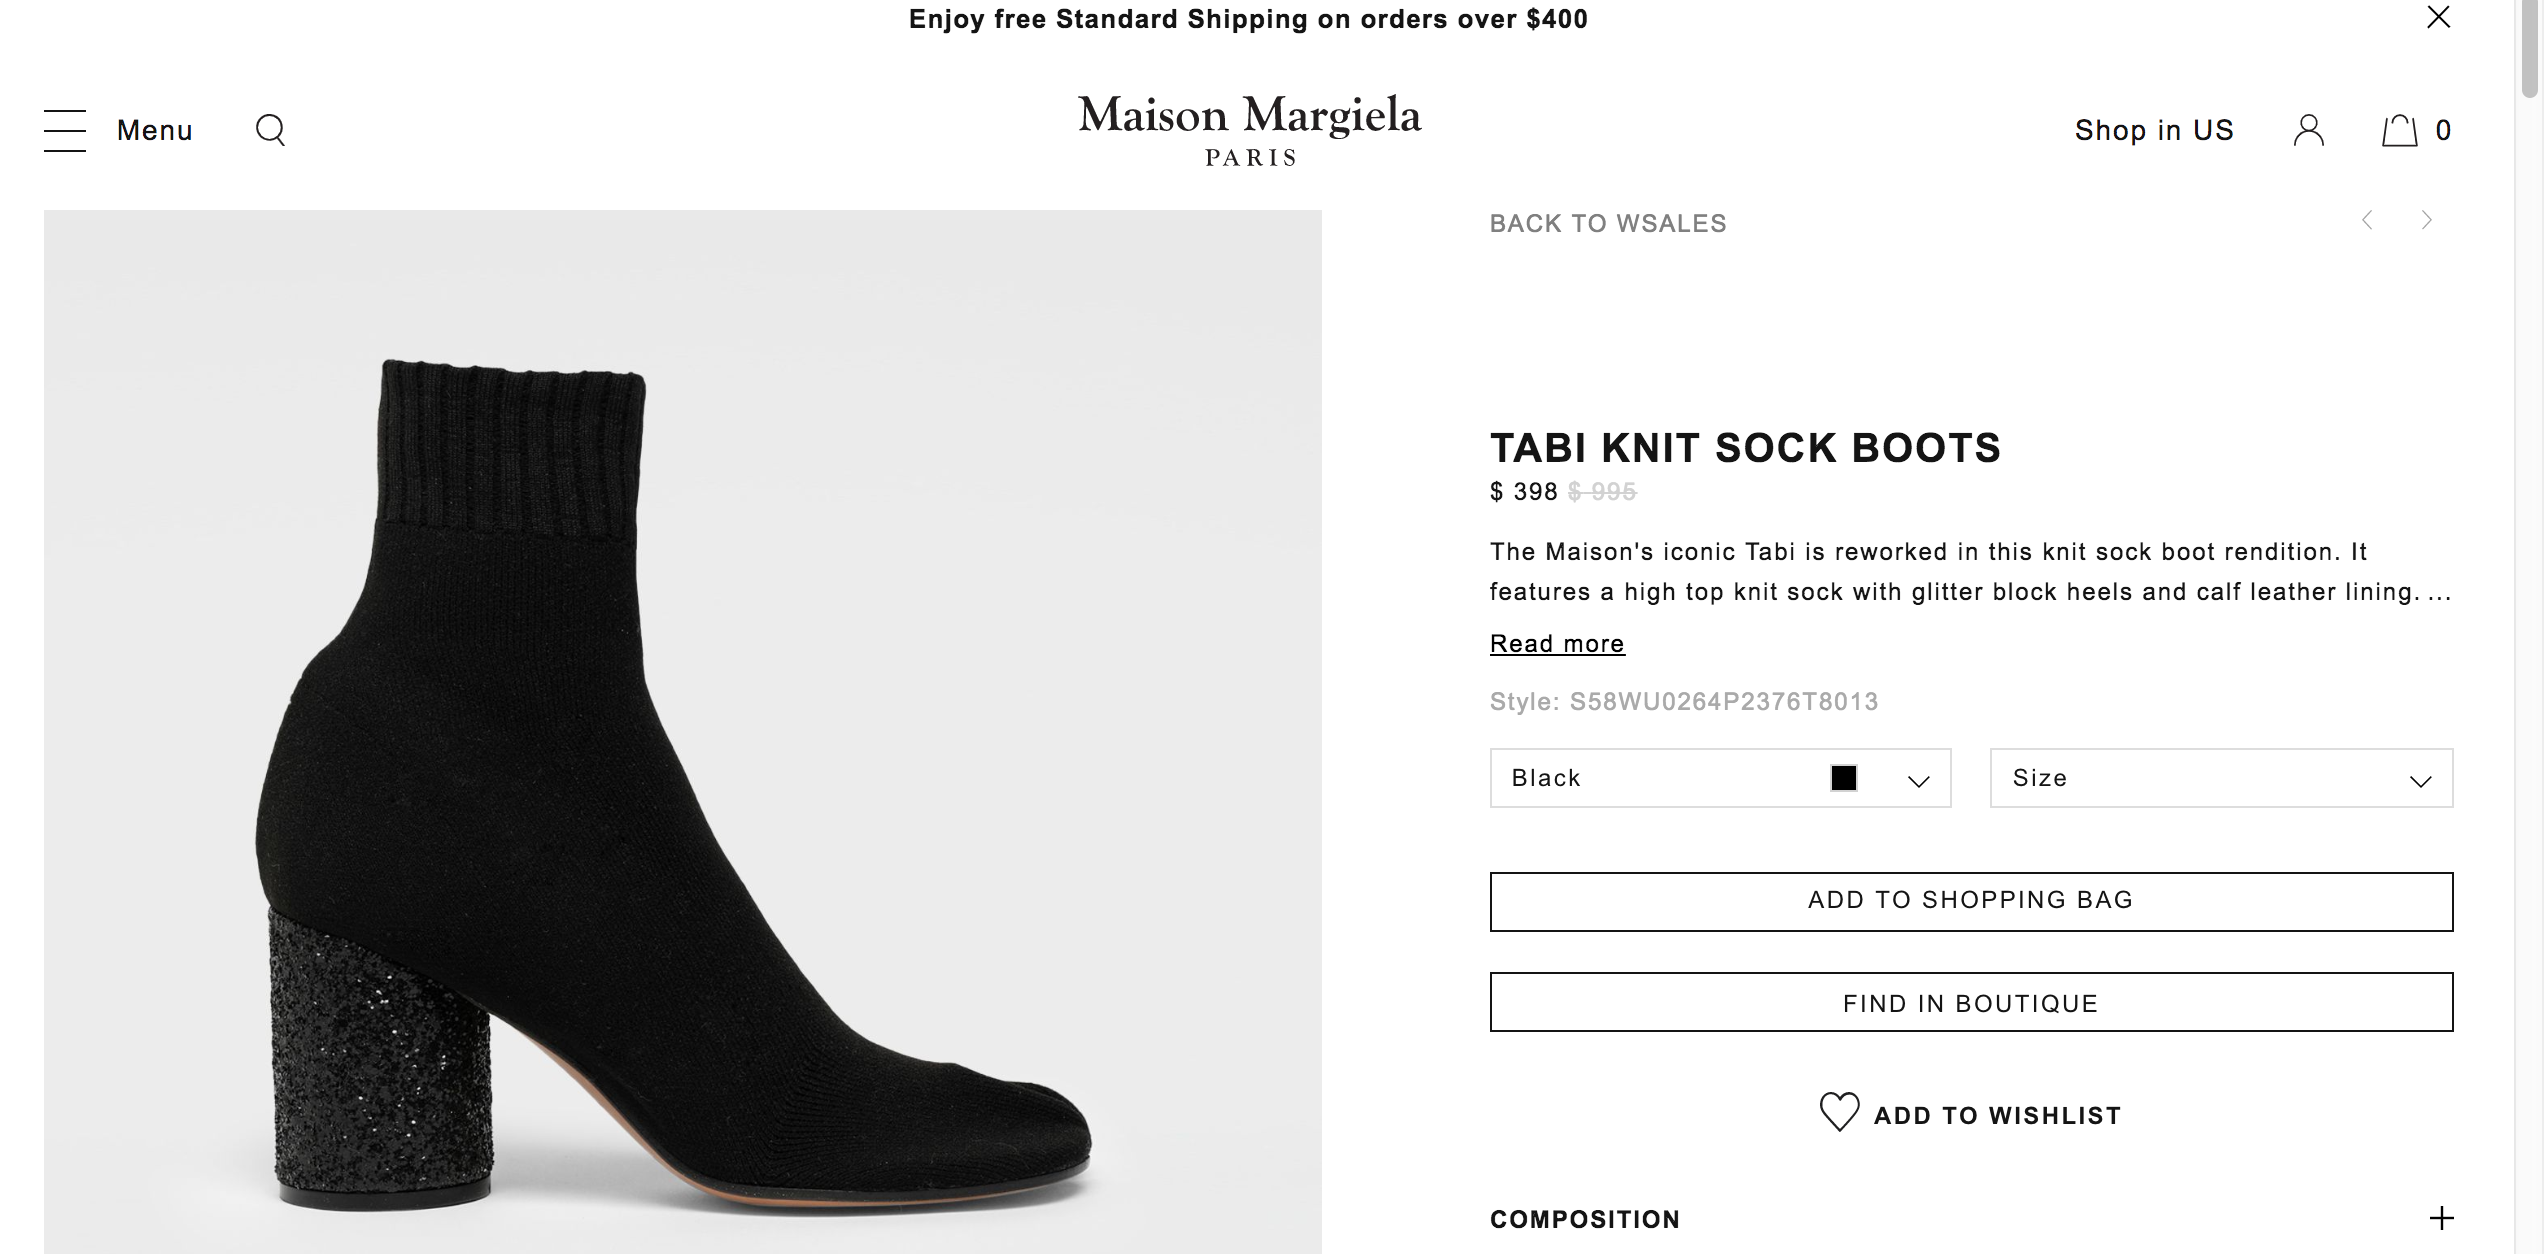Open the account profile icon
2544x1254 pixels.
(2308, 130)
